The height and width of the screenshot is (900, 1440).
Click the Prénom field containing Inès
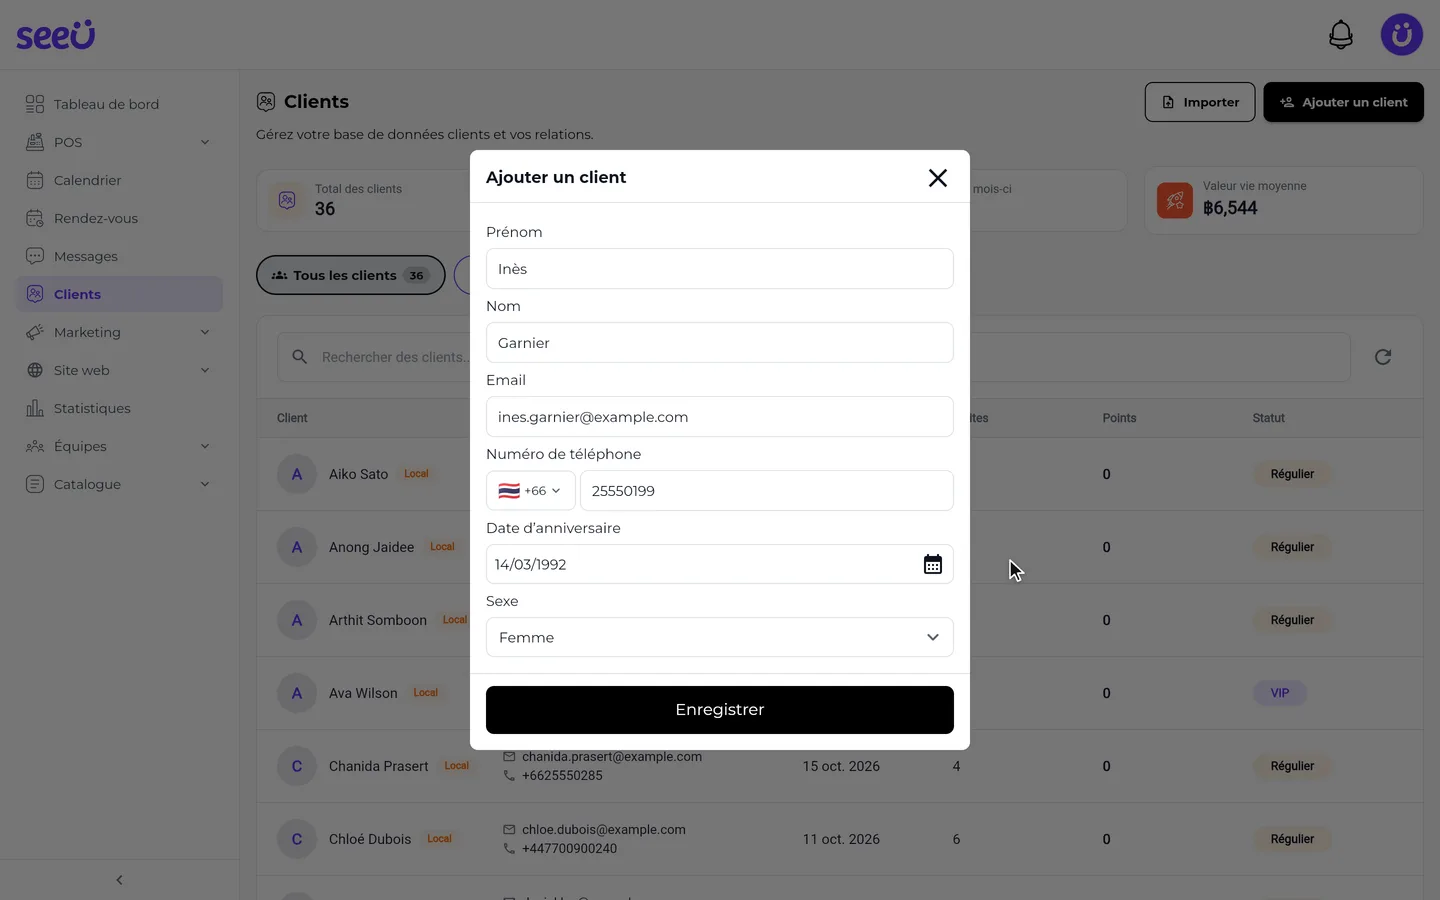(x=720, y=269)
